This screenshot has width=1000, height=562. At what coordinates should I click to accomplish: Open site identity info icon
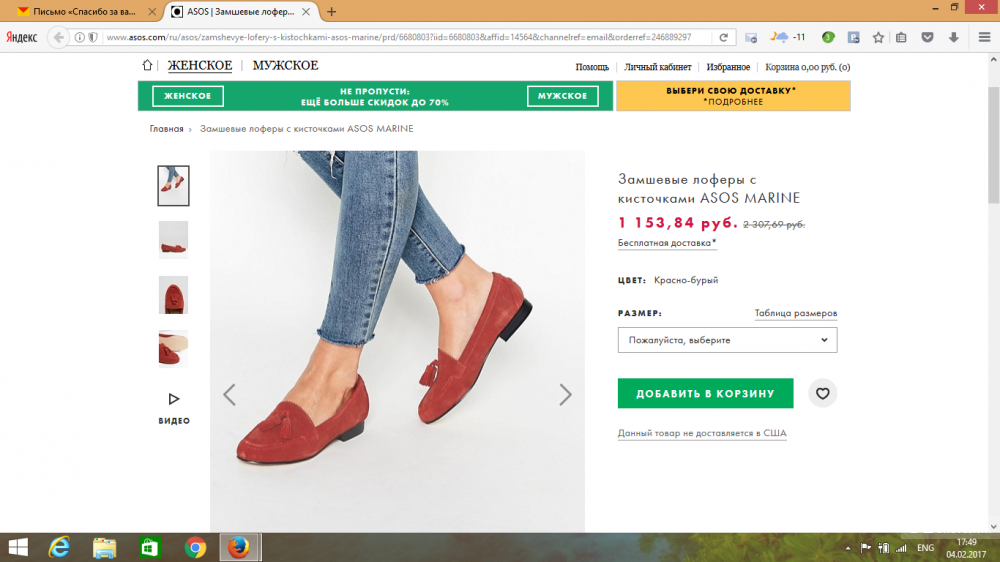[x=80, y=37]
